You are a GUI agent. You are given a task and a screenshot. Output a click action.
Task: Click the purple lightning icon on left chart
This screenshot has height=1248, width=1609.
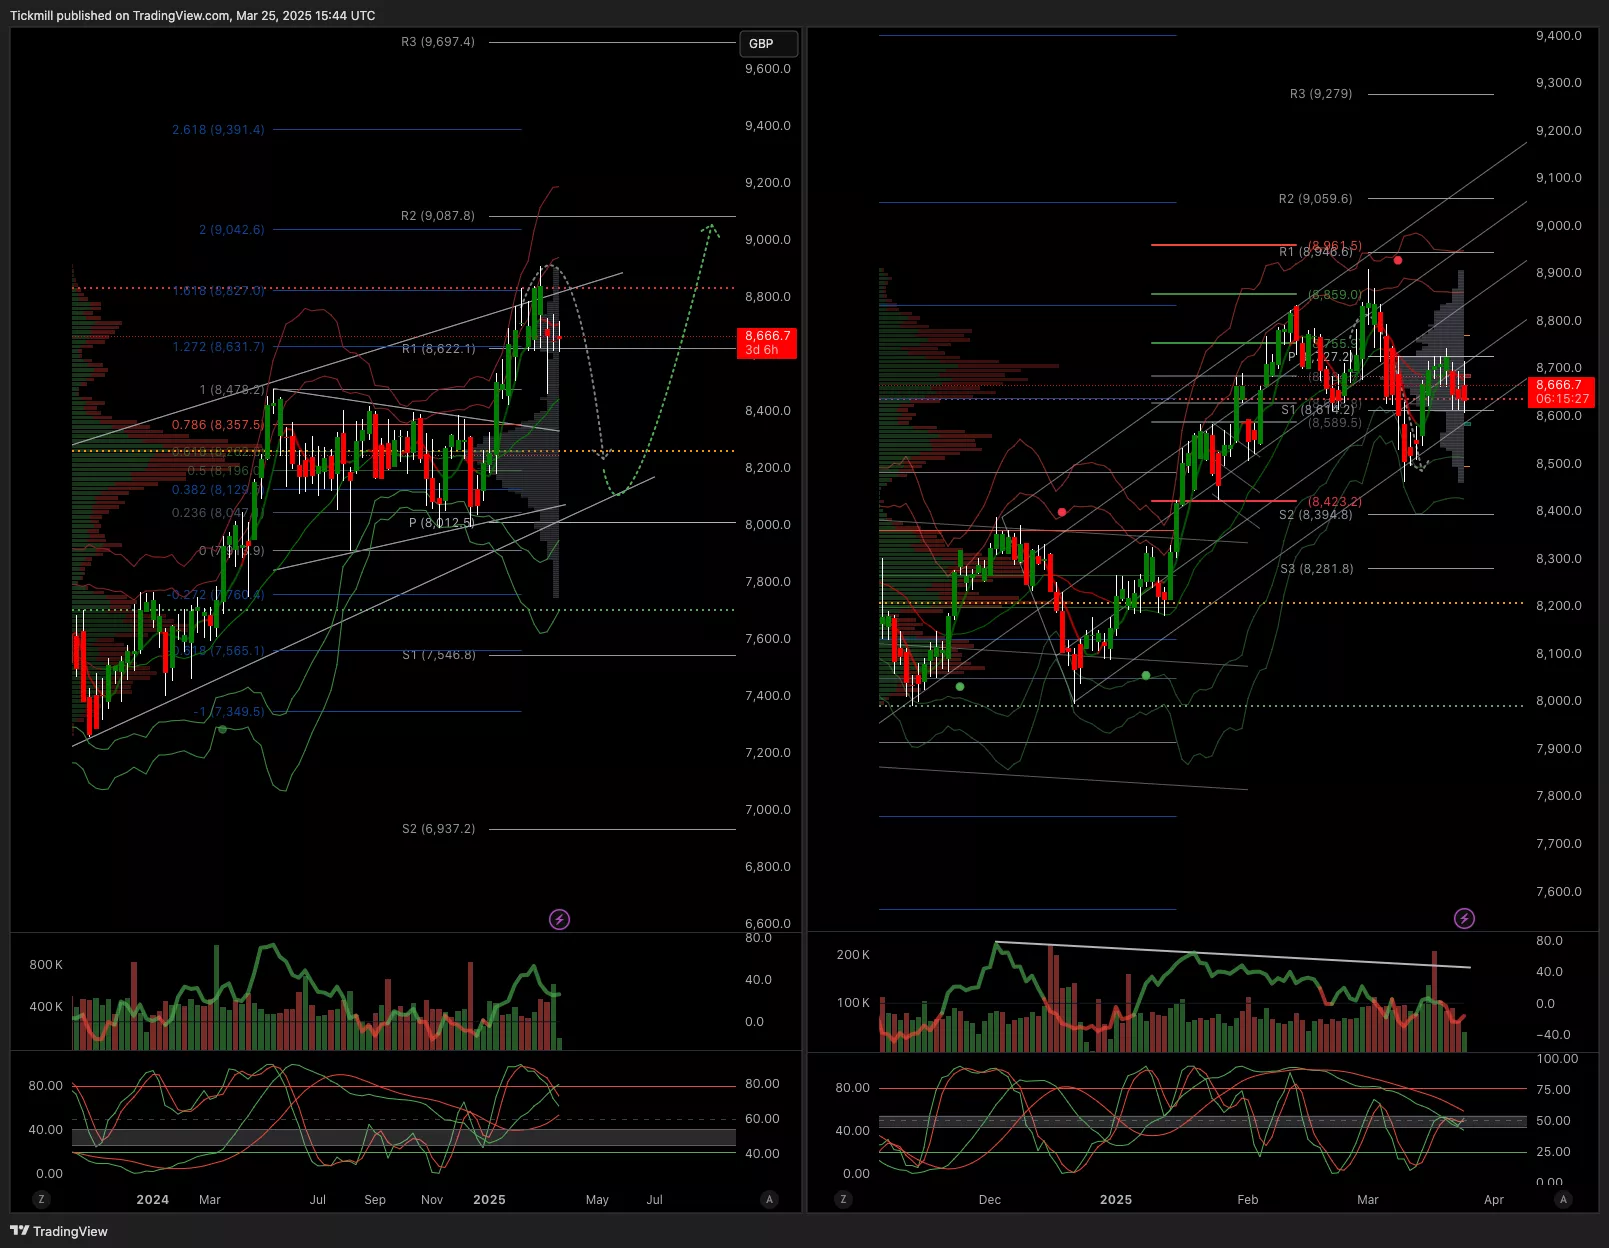point(560,919)
